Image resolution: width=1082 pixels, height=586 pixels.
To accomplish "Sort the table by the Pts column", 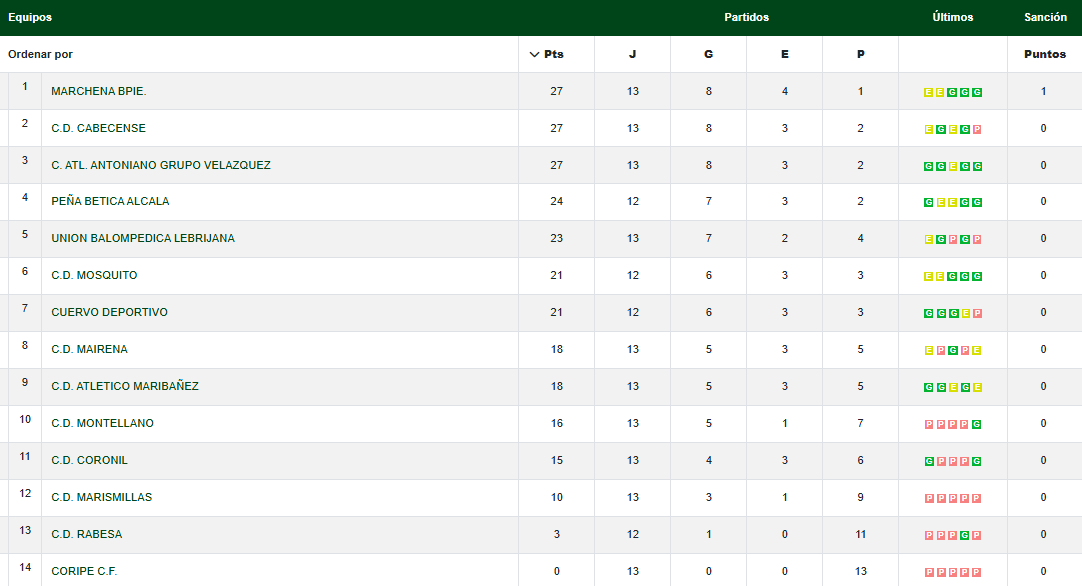I will click(x=555, y=54).
